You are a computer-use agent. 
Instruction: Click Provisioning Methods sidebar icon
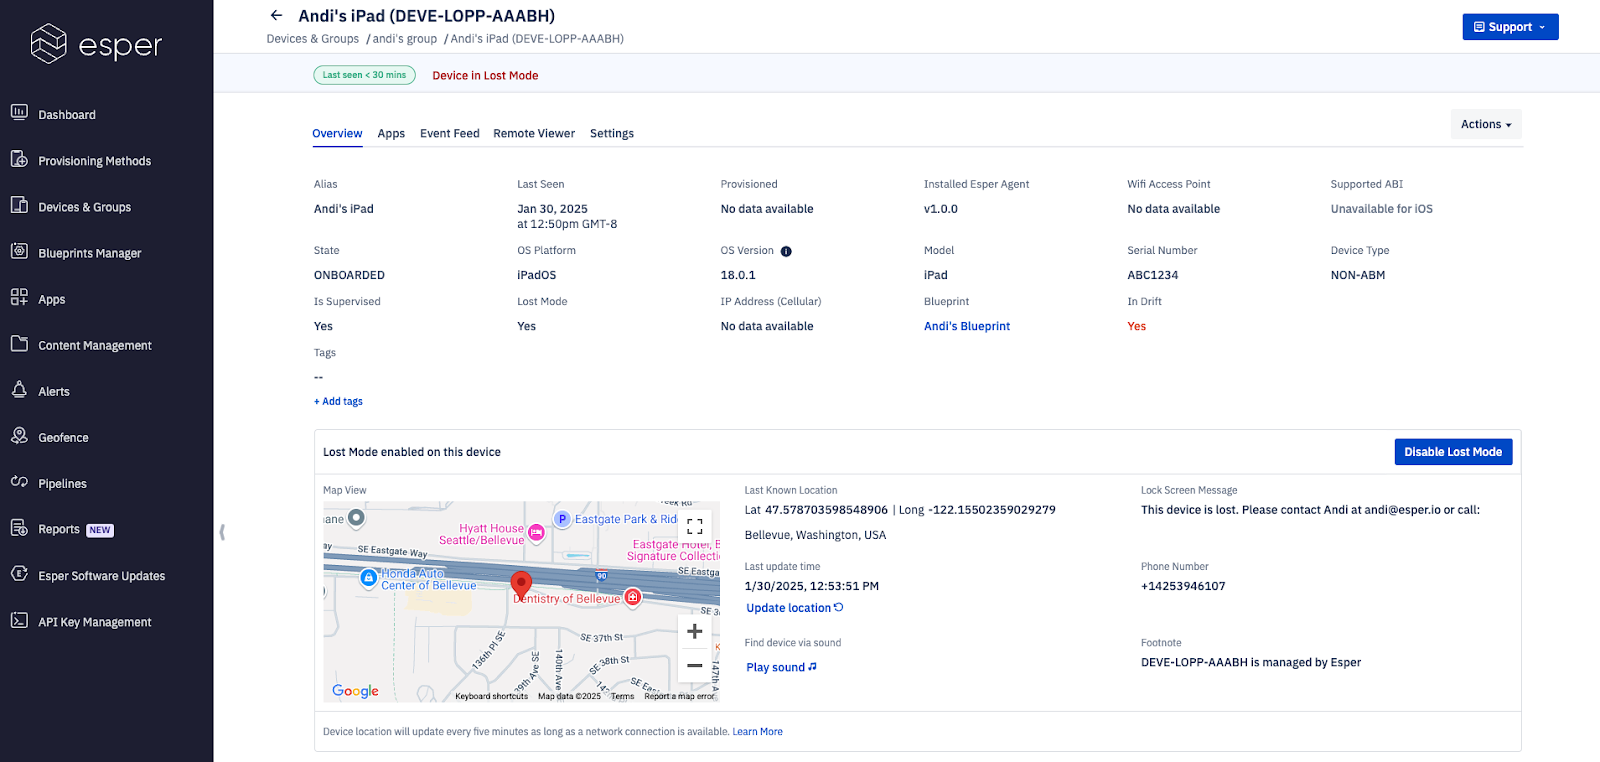[x=19, y=158]
